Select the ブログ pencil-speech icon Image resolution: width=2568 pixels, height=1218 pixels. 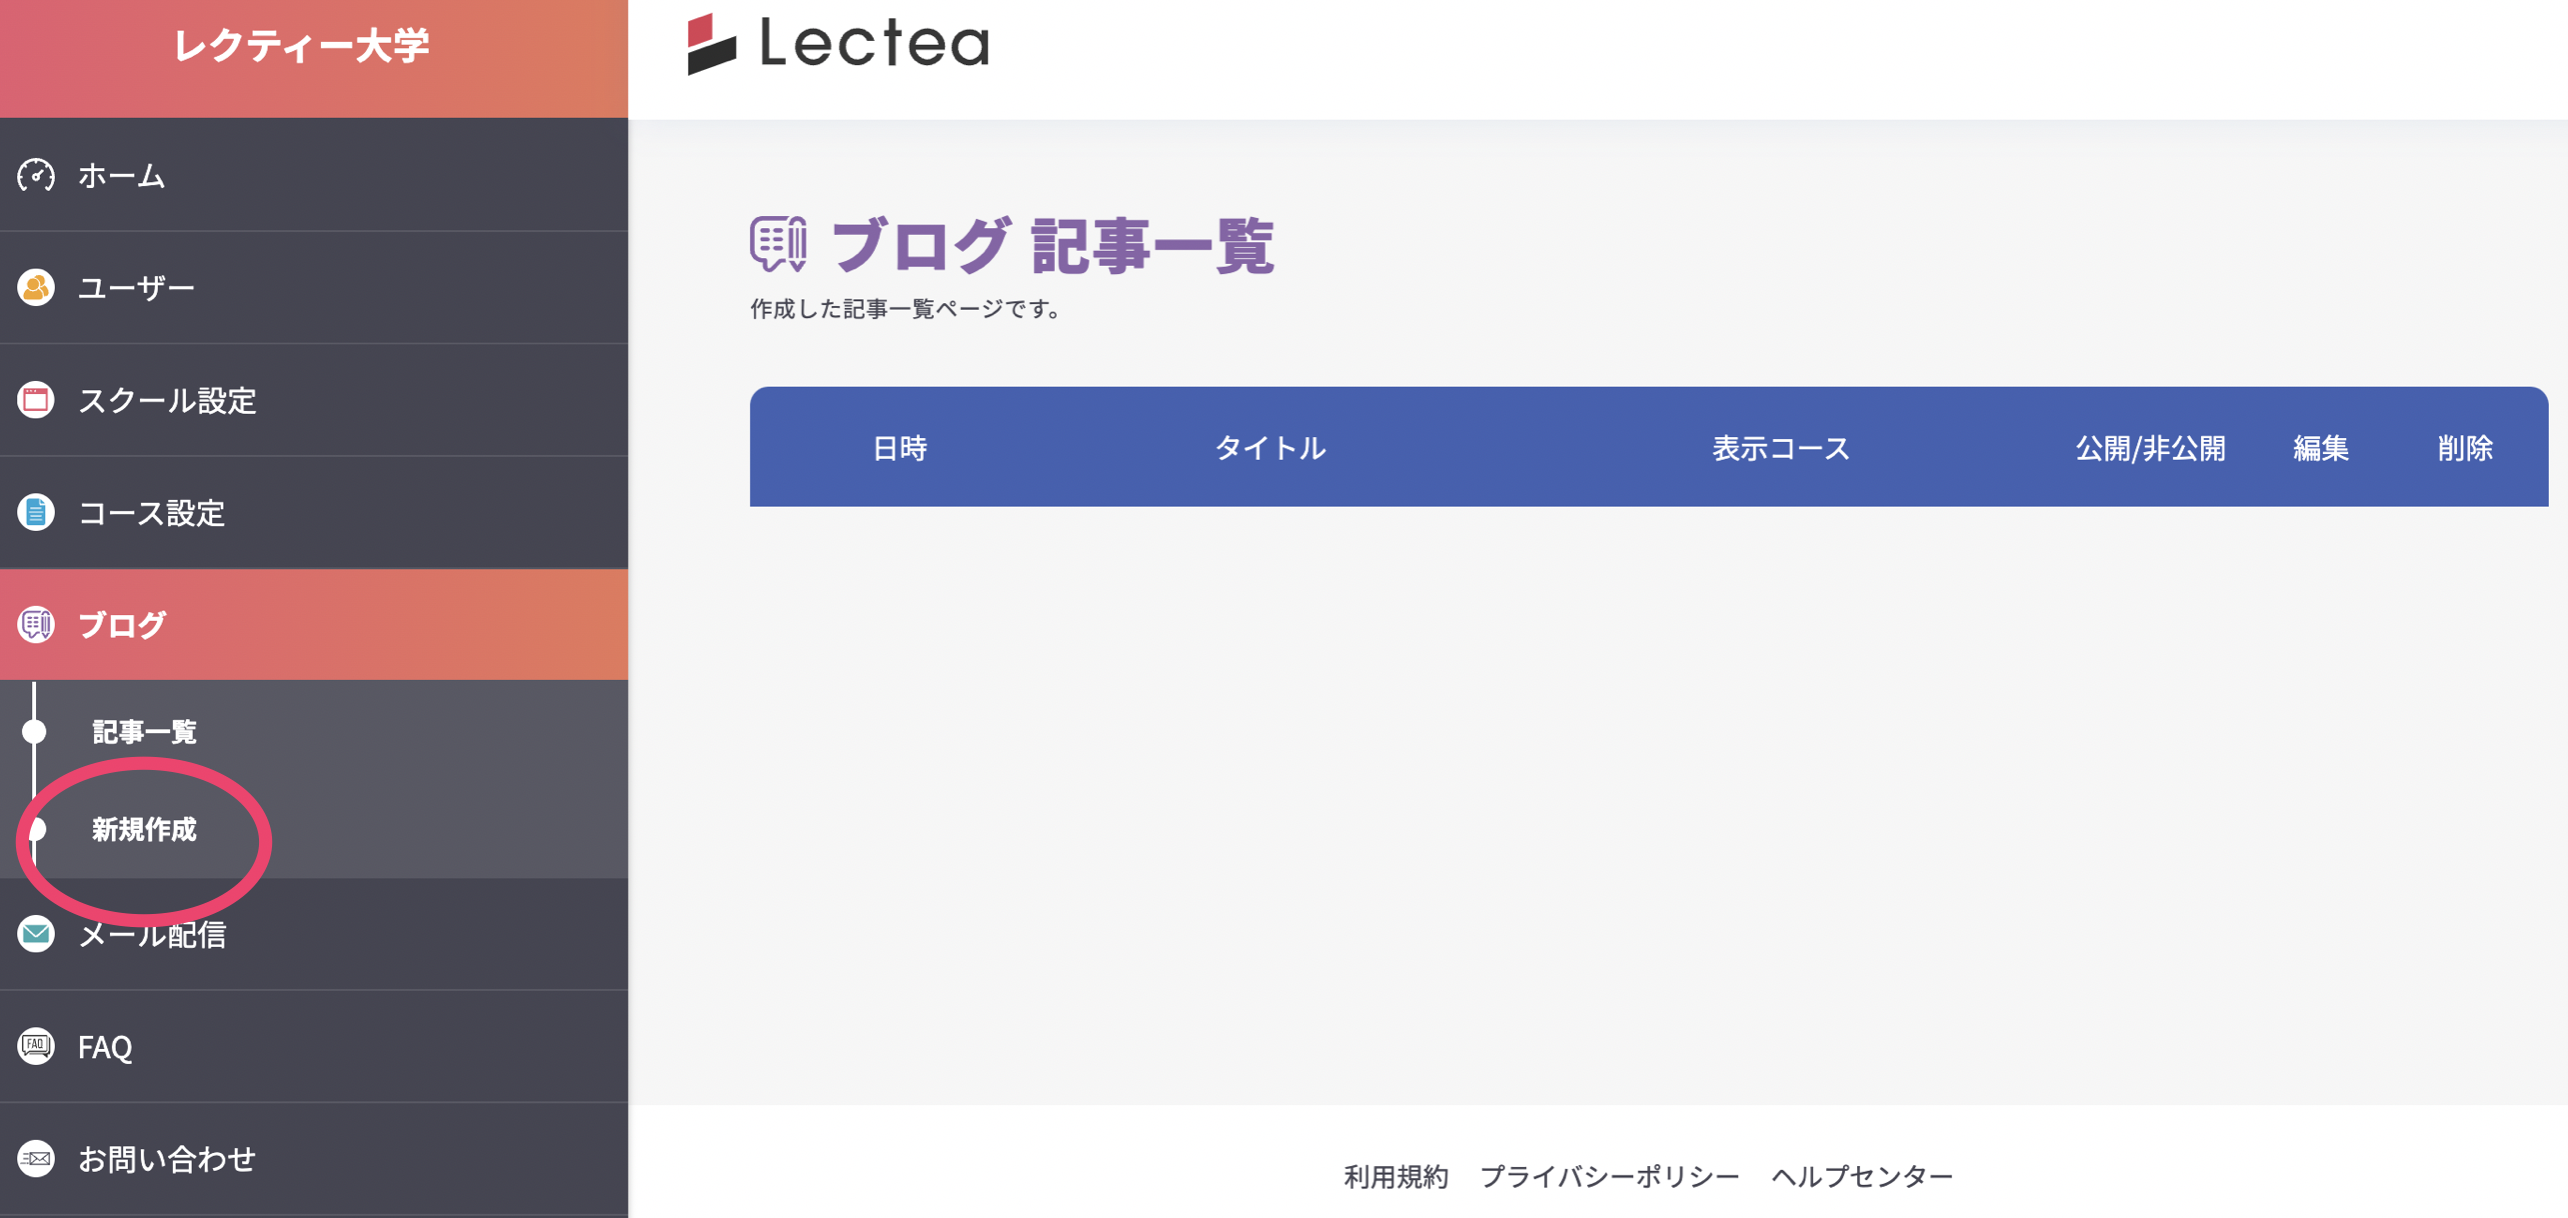coord(36,624)
